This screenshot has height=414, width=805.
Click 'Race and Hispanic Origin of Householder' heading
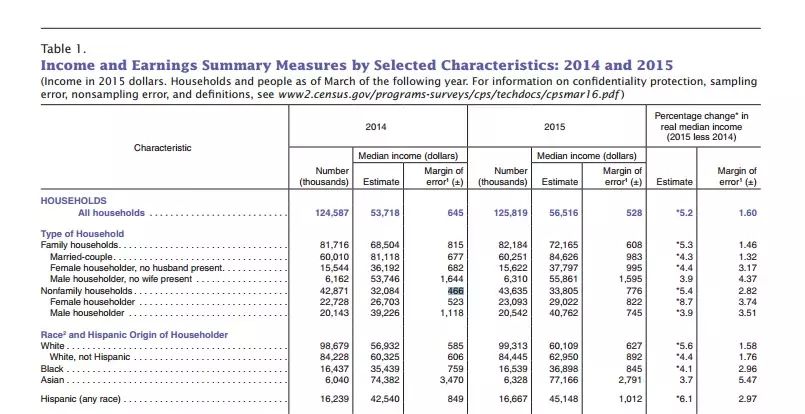click(x=134, y=335)
